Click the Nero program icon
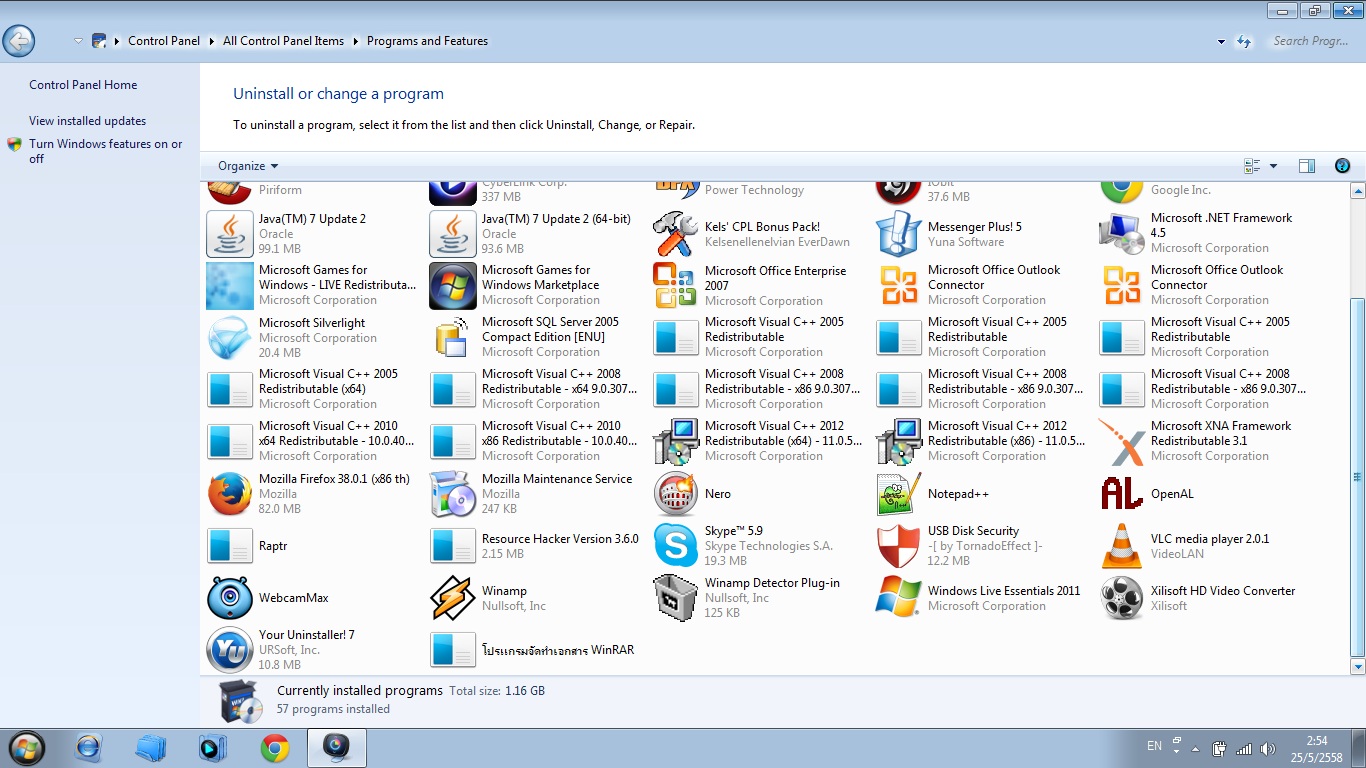This screenshot has height=768, width=1366. 676,494
